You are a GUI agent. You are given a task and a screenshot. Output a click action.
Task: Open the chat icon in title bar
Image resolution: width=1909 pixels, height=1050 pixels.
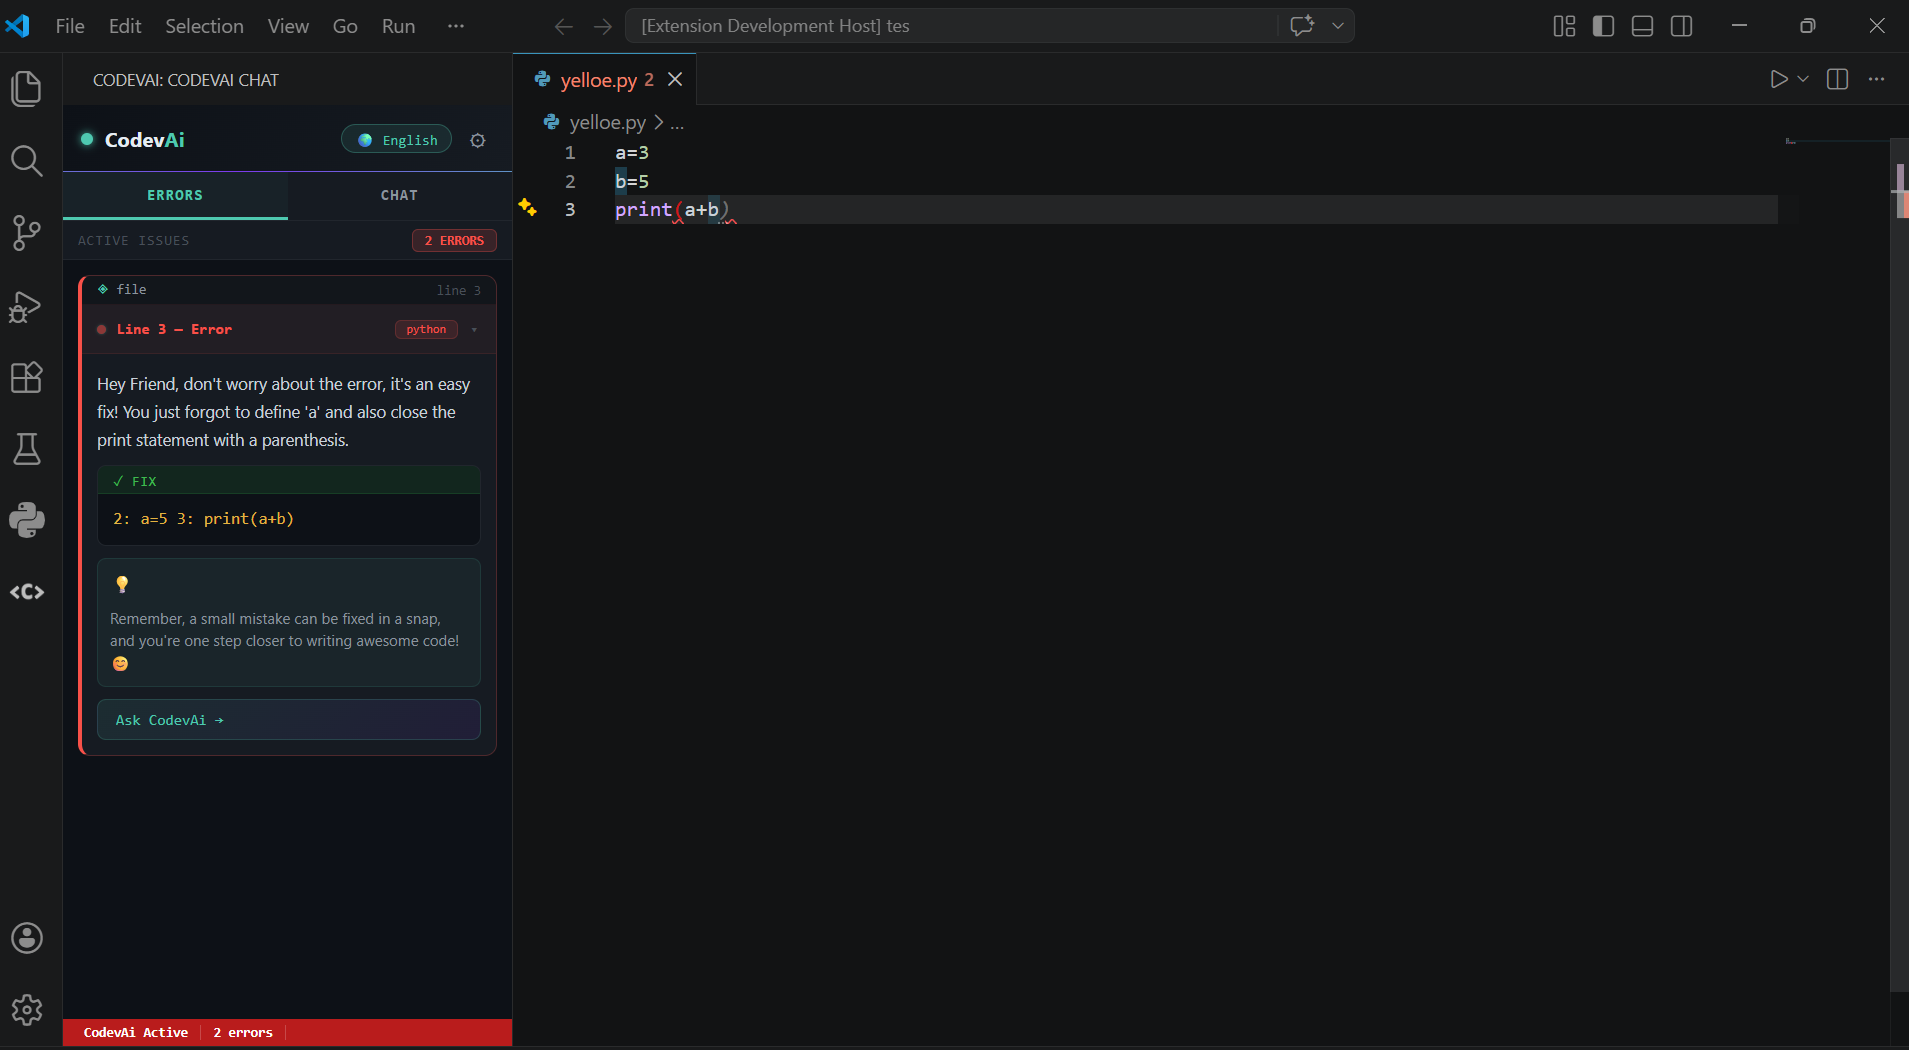[1302, 26]
